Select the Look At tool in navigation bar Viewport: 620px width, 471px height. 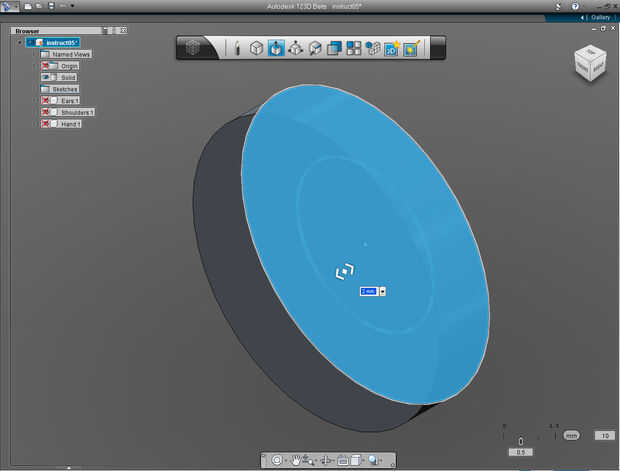(326, 460)
